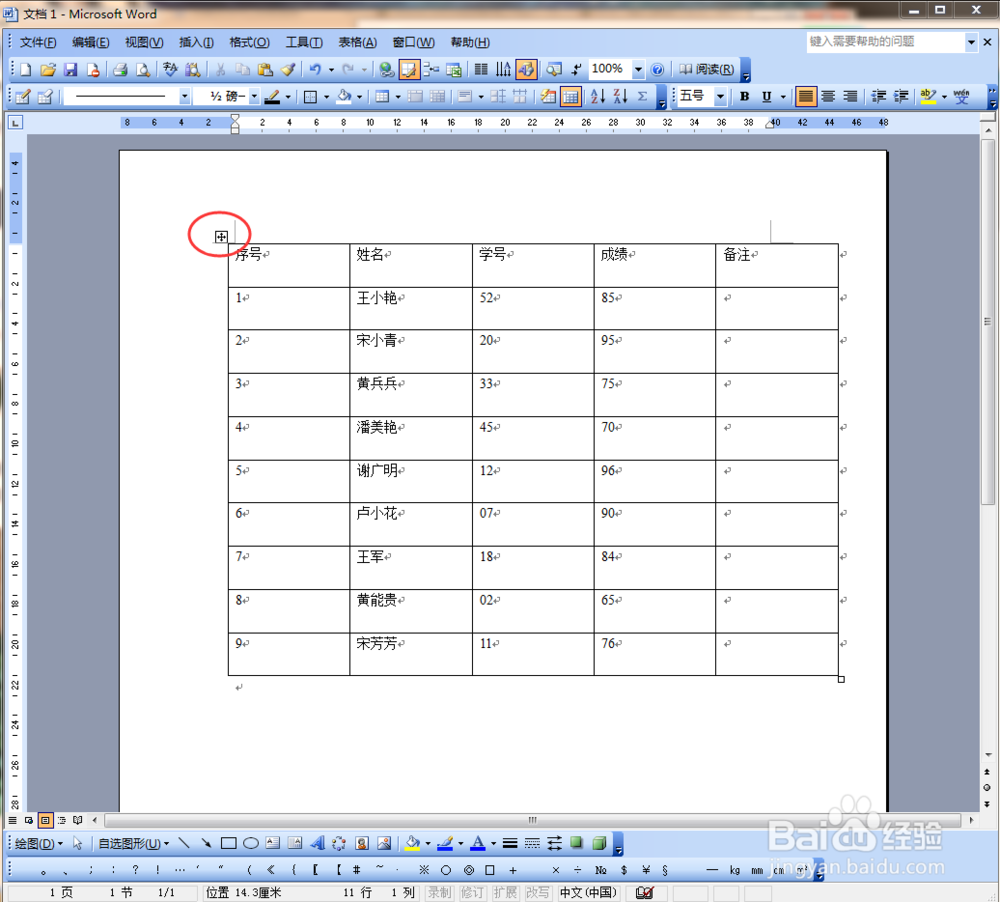
Task: Click Sort Descending on the tables toolbar
Action: [621, 96]
